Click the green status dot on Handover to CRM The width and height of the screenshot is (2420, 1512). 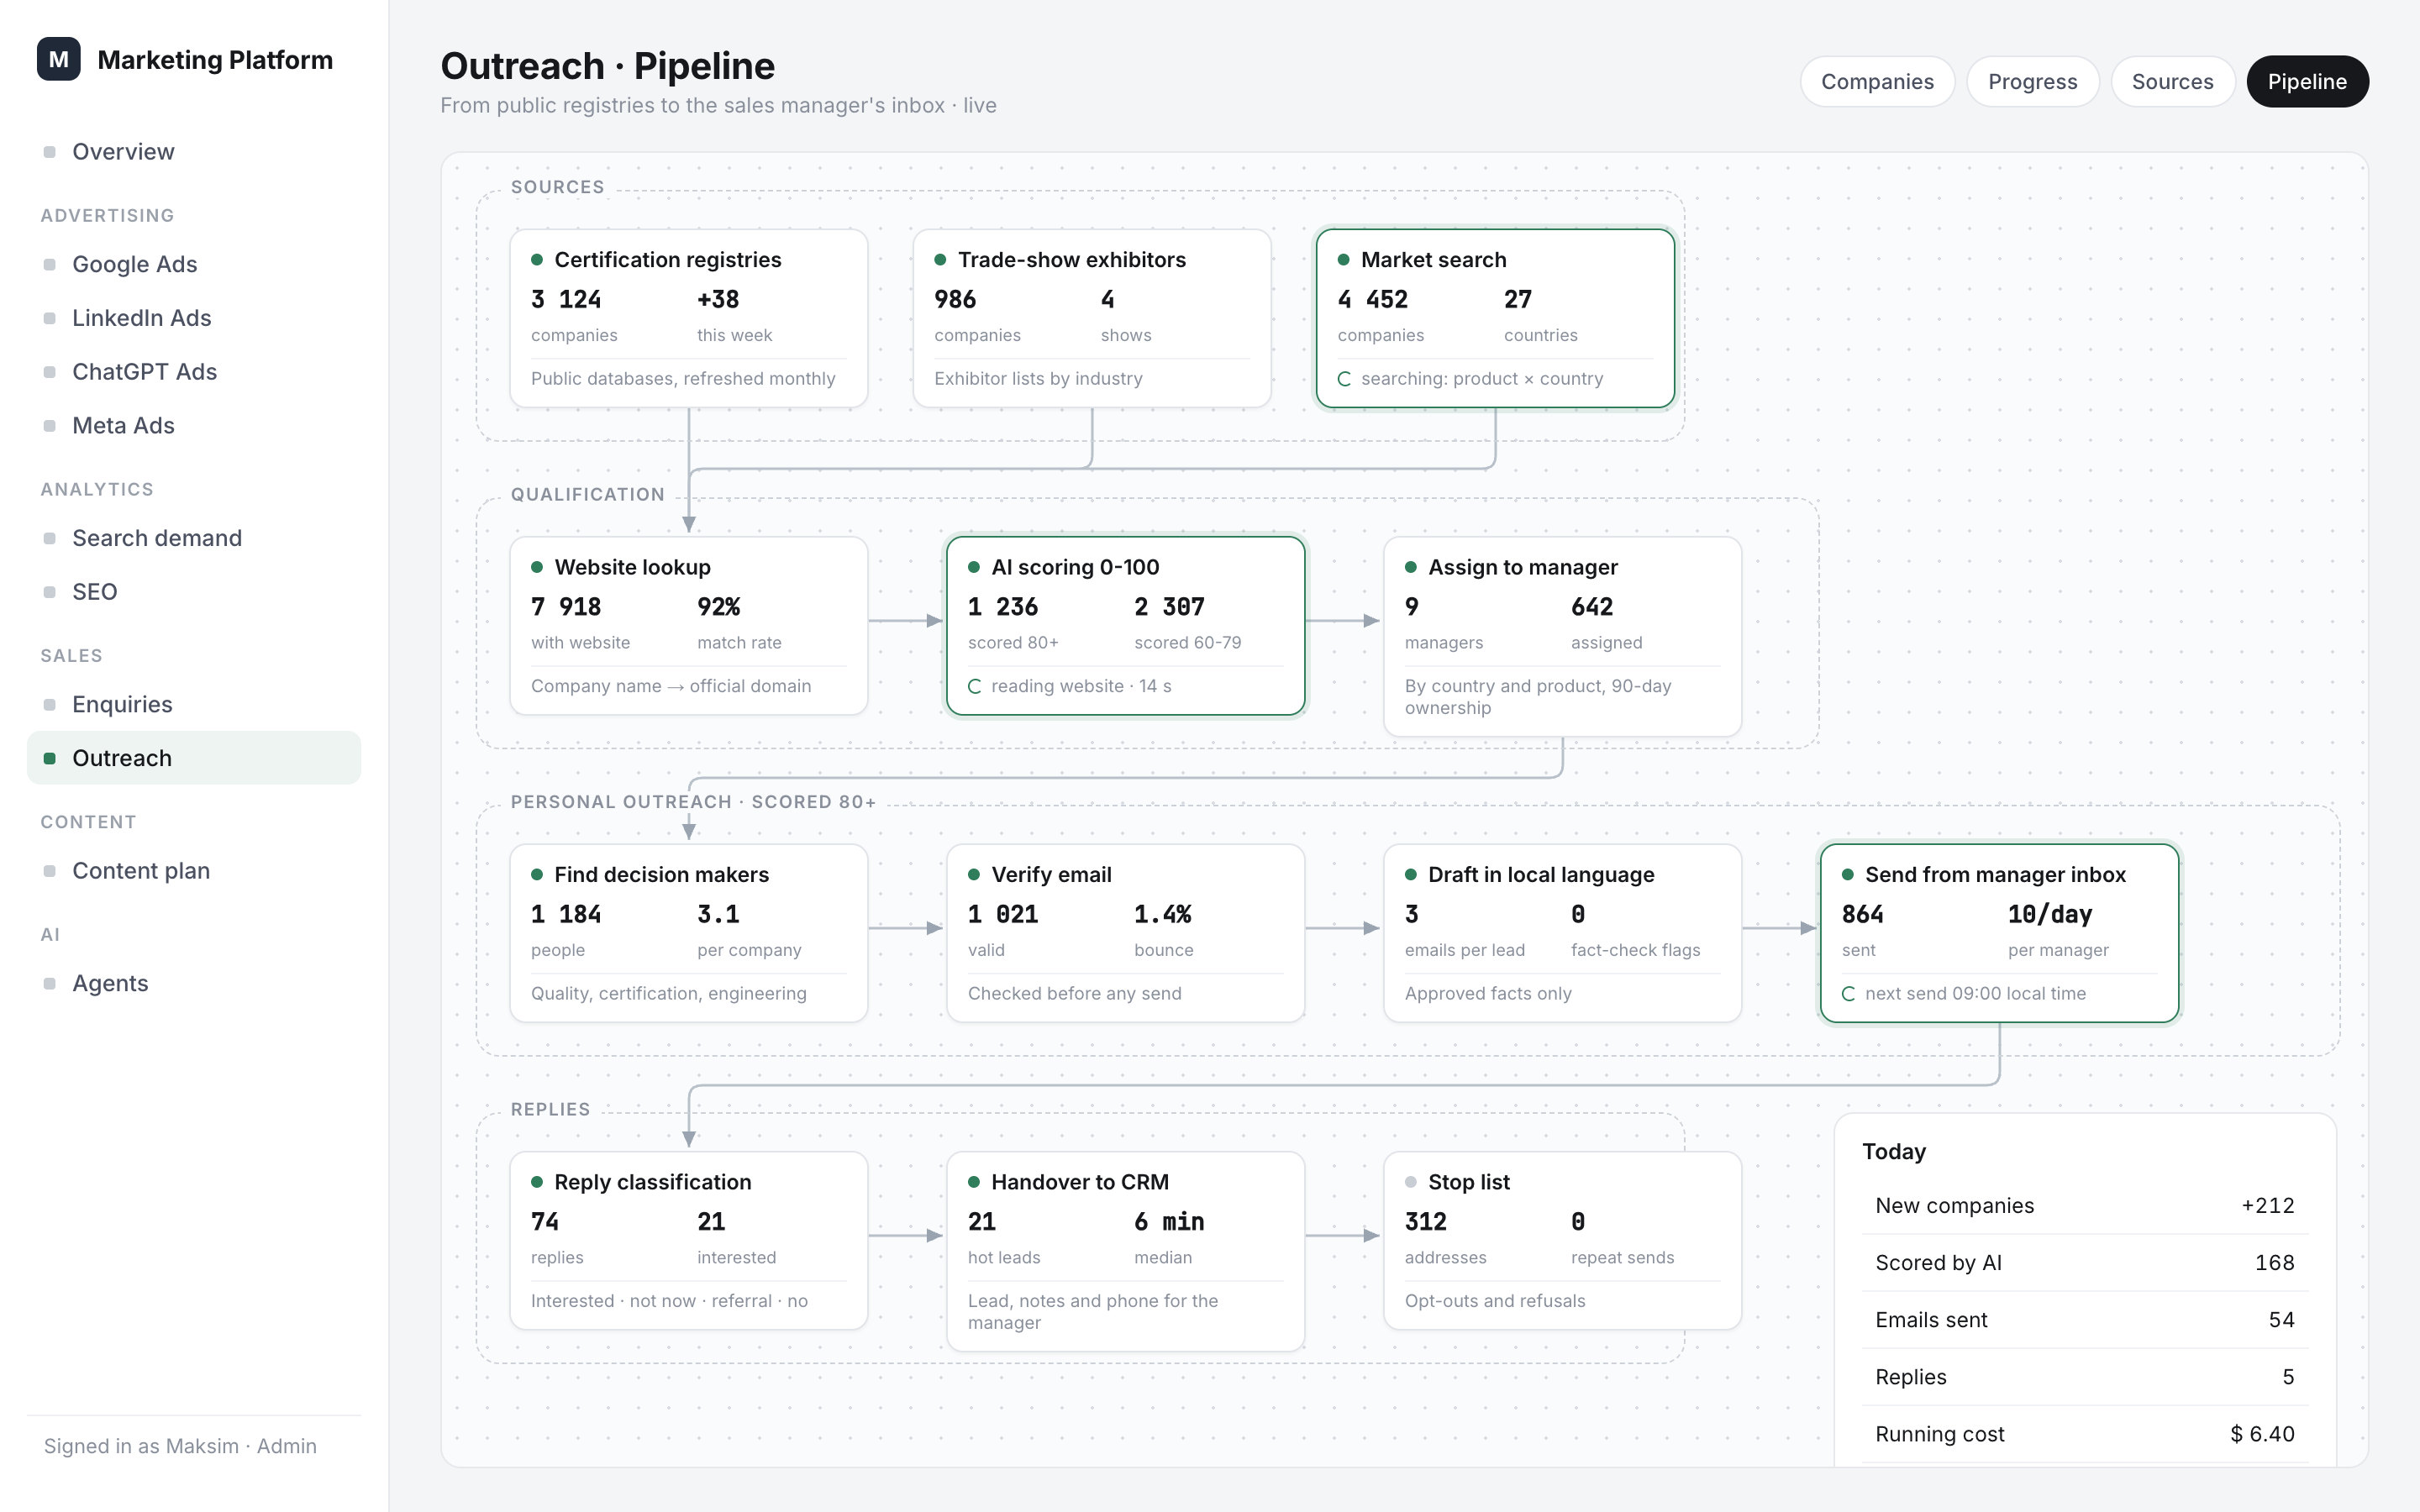[x=974, y=1182]
